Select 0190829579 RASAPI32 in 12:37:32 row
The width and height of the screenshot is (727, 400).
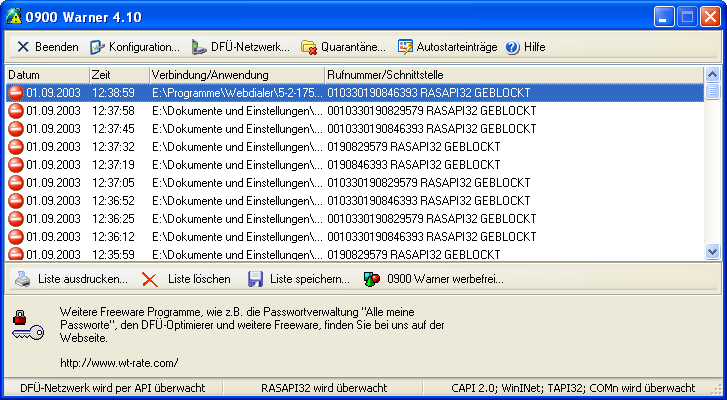[x=384, y=146]
